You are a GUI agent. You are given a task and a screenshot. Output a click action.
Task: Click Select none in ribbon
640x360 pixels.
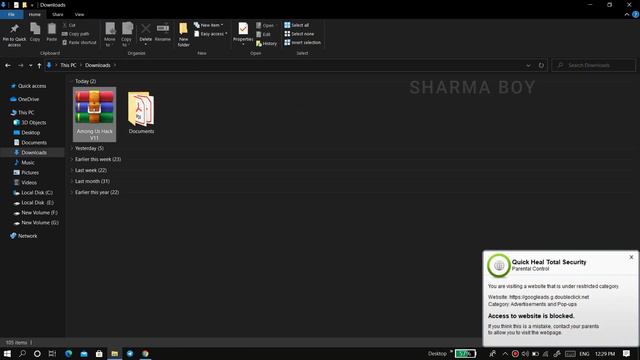tap(299, 34)
